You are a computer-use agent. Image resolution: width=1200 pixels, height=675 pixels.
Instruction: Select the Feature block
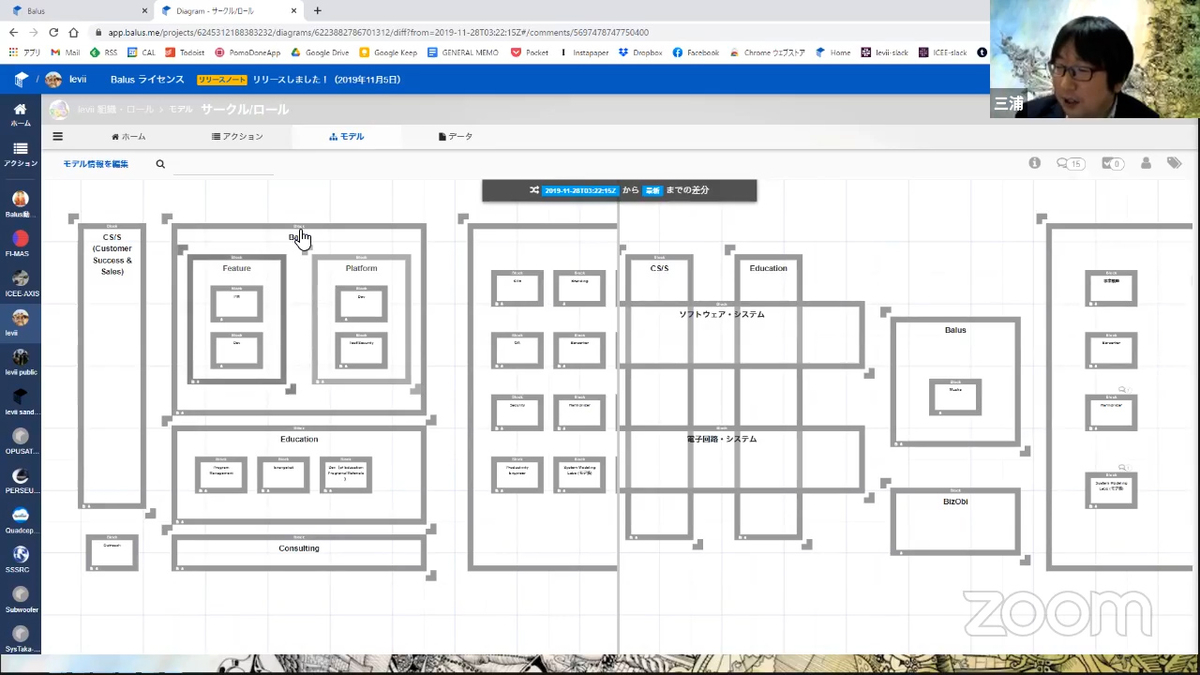tap(237, 319)
